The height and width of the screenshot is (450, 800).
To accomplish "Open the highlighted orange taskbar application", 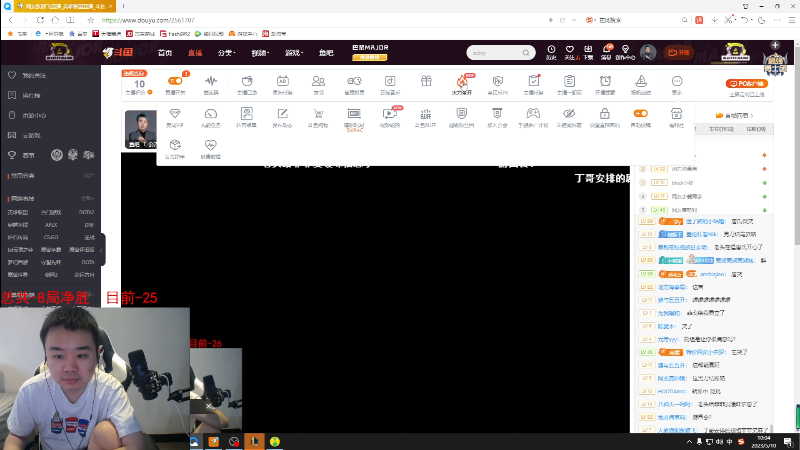I will tap(254, 441).
